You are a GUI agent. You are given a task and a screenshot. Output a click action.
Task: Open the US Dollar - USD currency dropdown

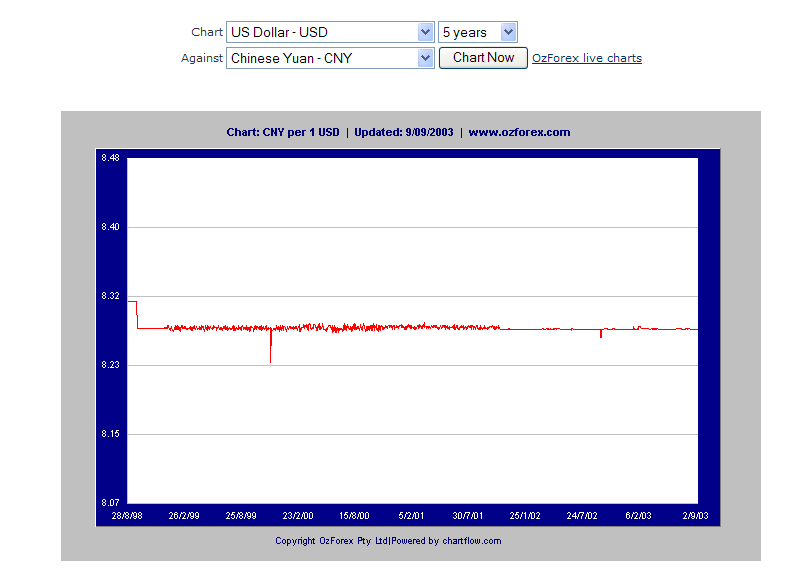coord(330,32)
